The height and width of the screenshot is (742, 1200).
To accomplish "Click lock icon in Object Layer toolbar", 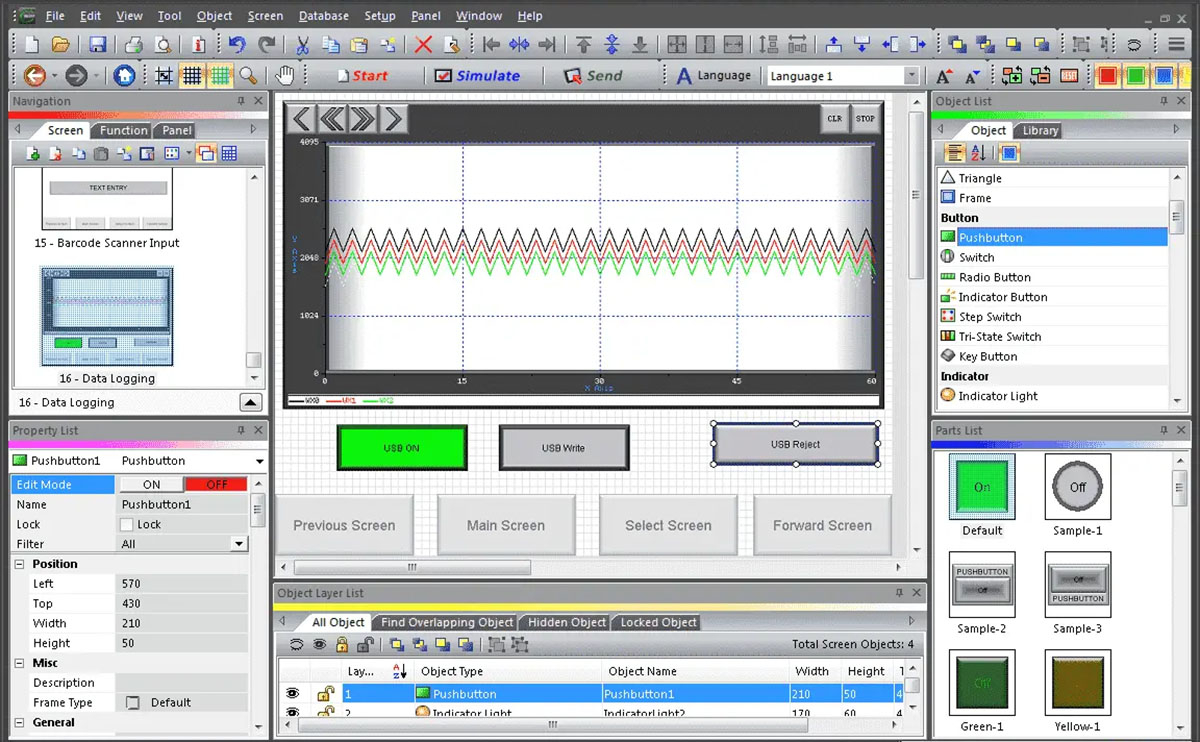I will (342, 645).
